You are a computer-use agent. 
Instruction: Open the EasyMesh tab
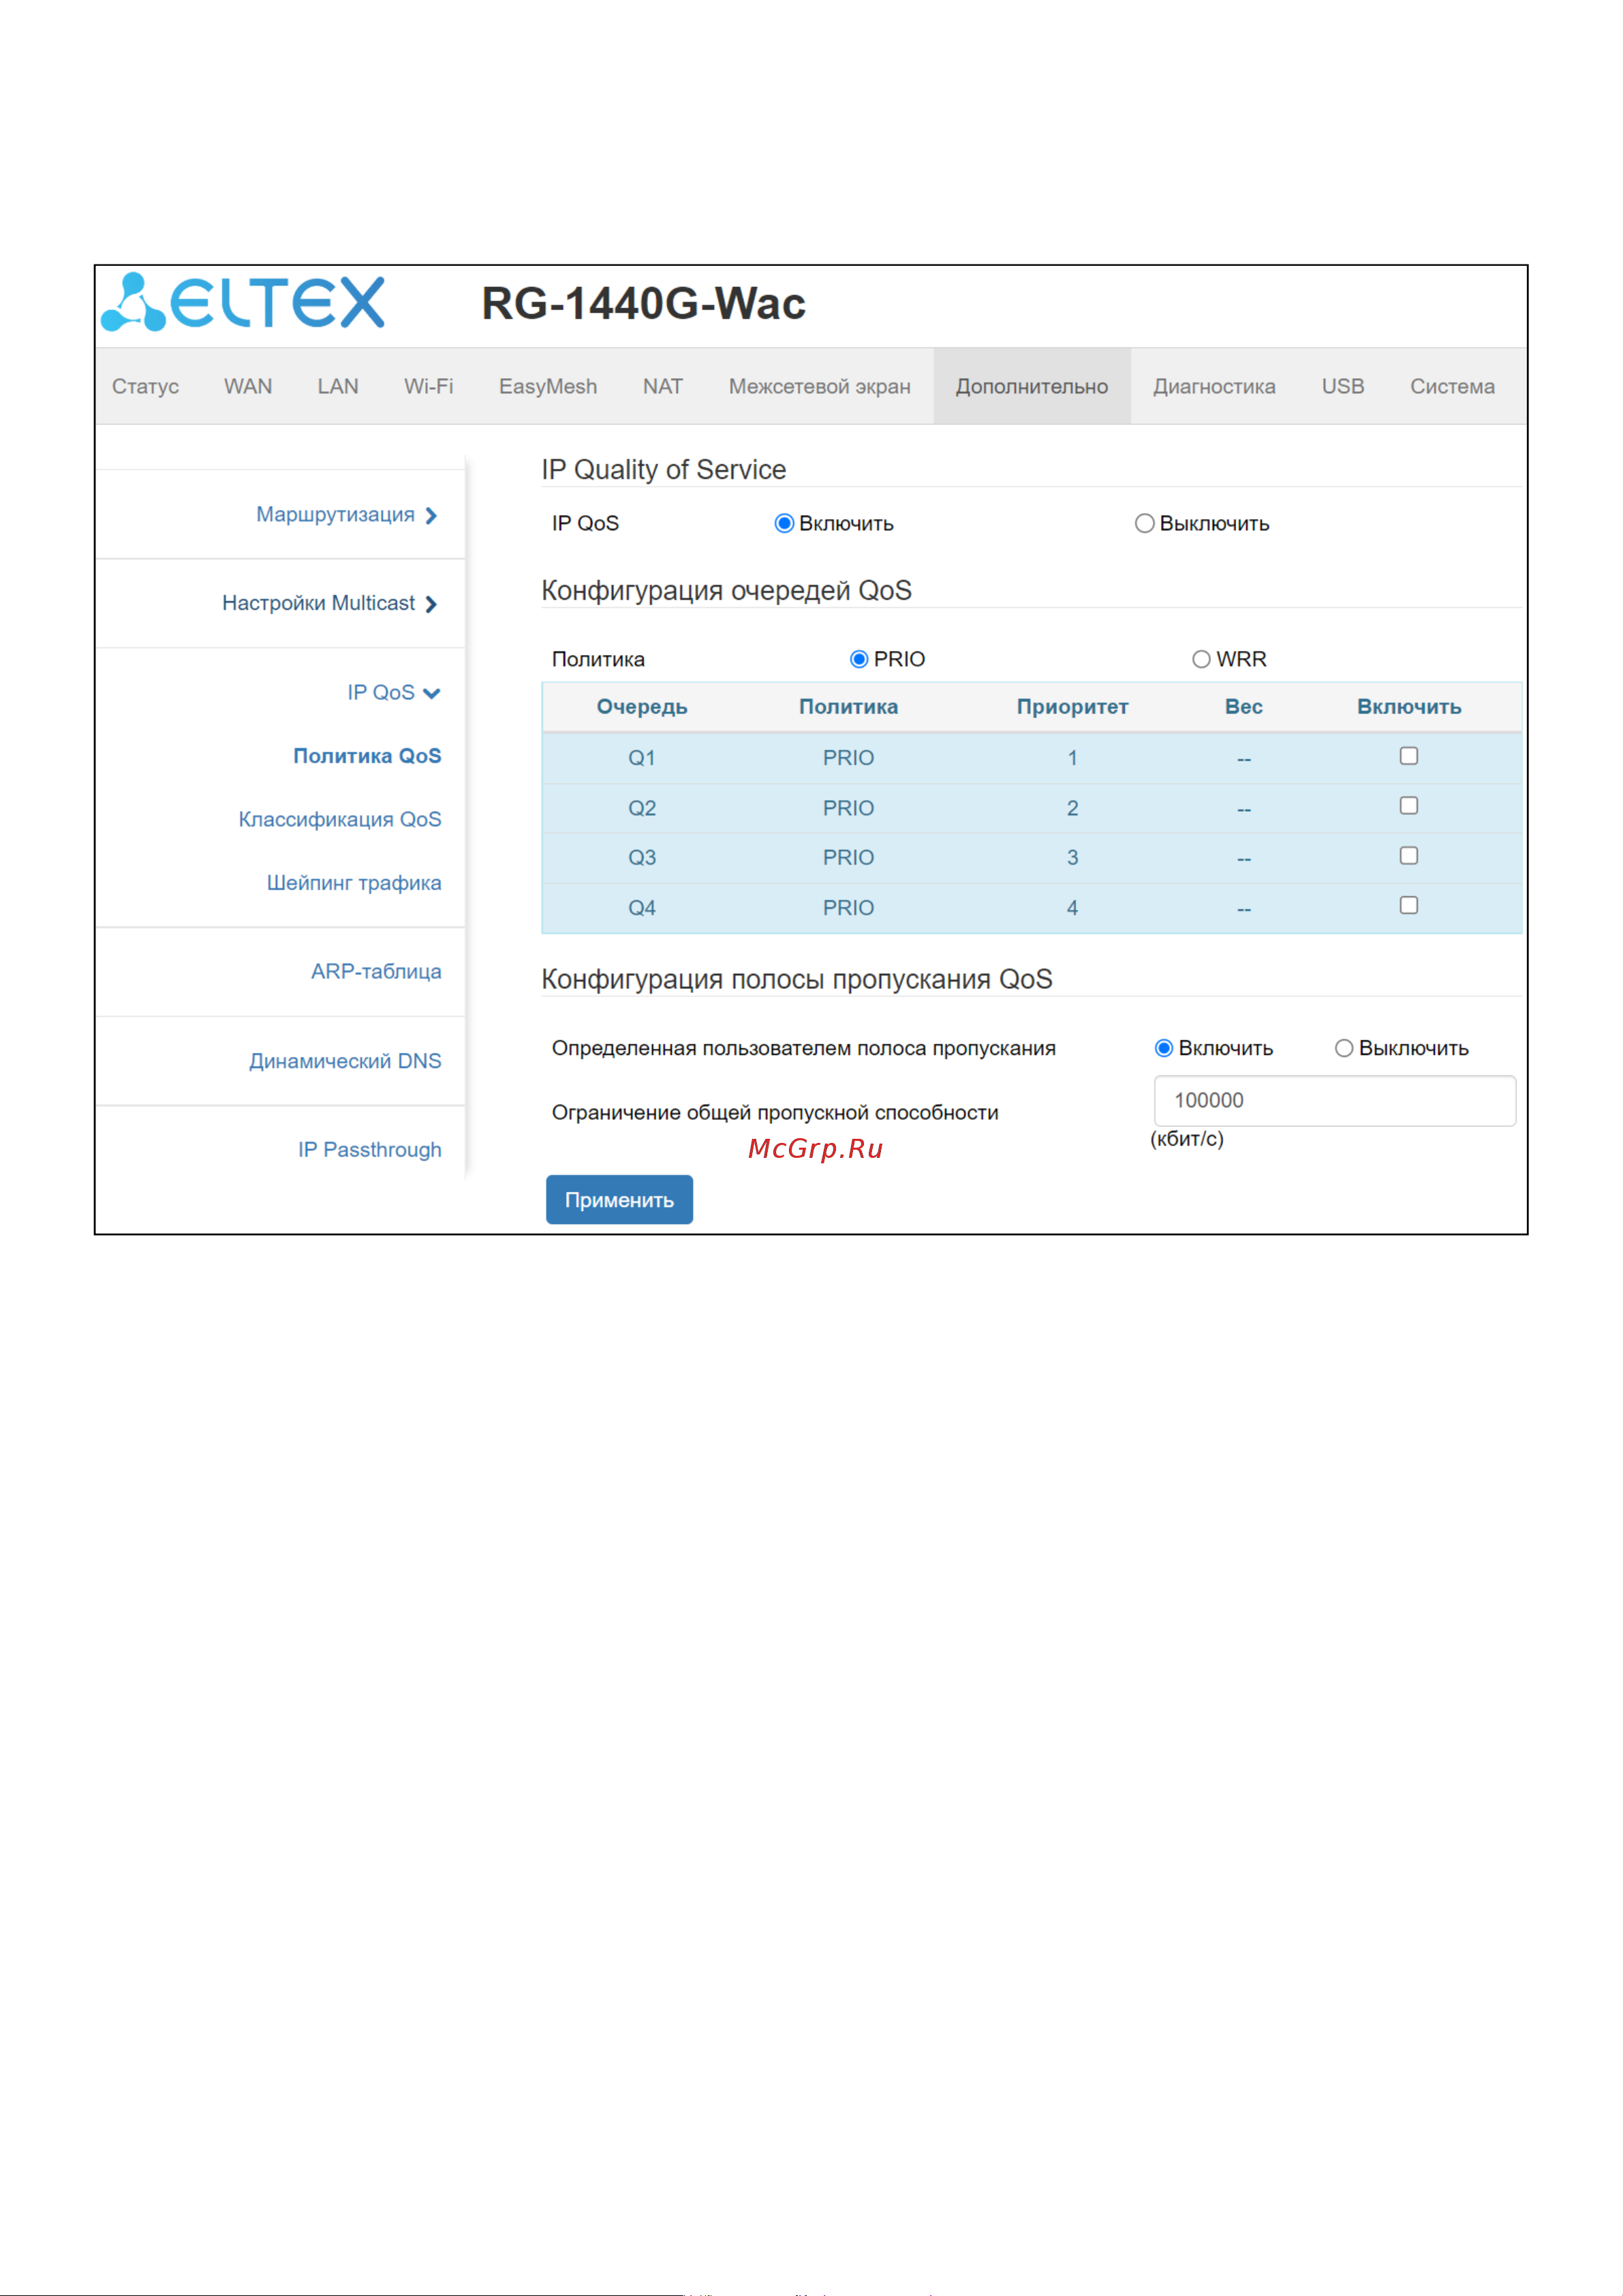click(x=548, y=386)
